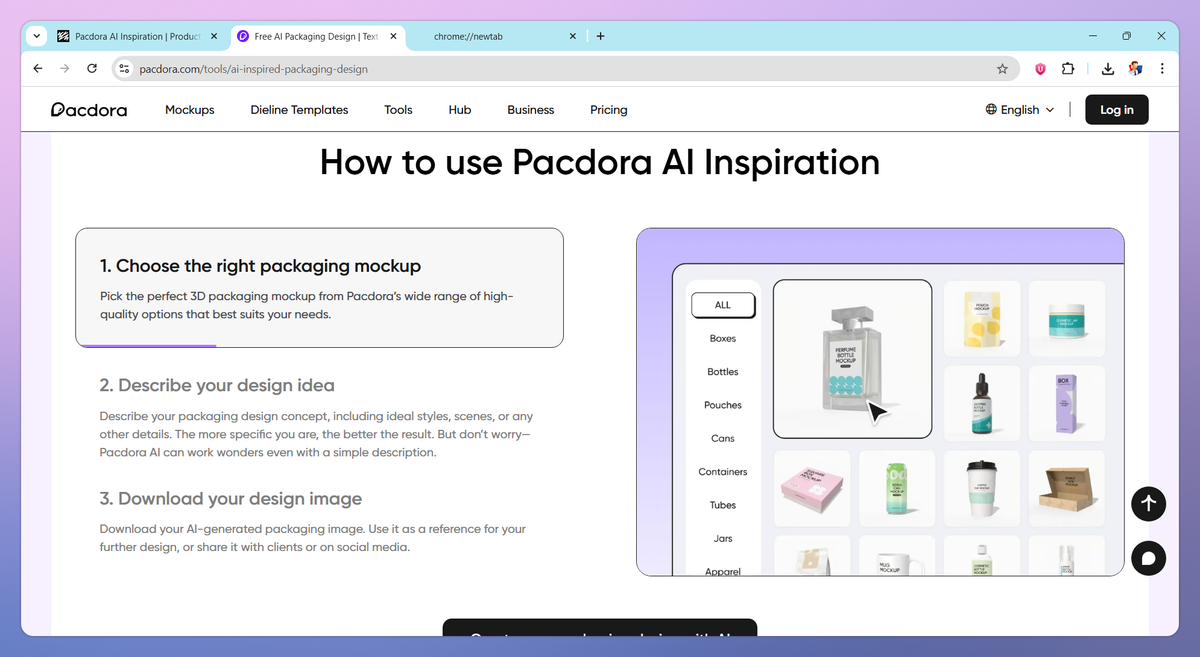Click the dropper bottle mockup thumbnail
This screenshot has height=657, width=1200.
[982, 403]
